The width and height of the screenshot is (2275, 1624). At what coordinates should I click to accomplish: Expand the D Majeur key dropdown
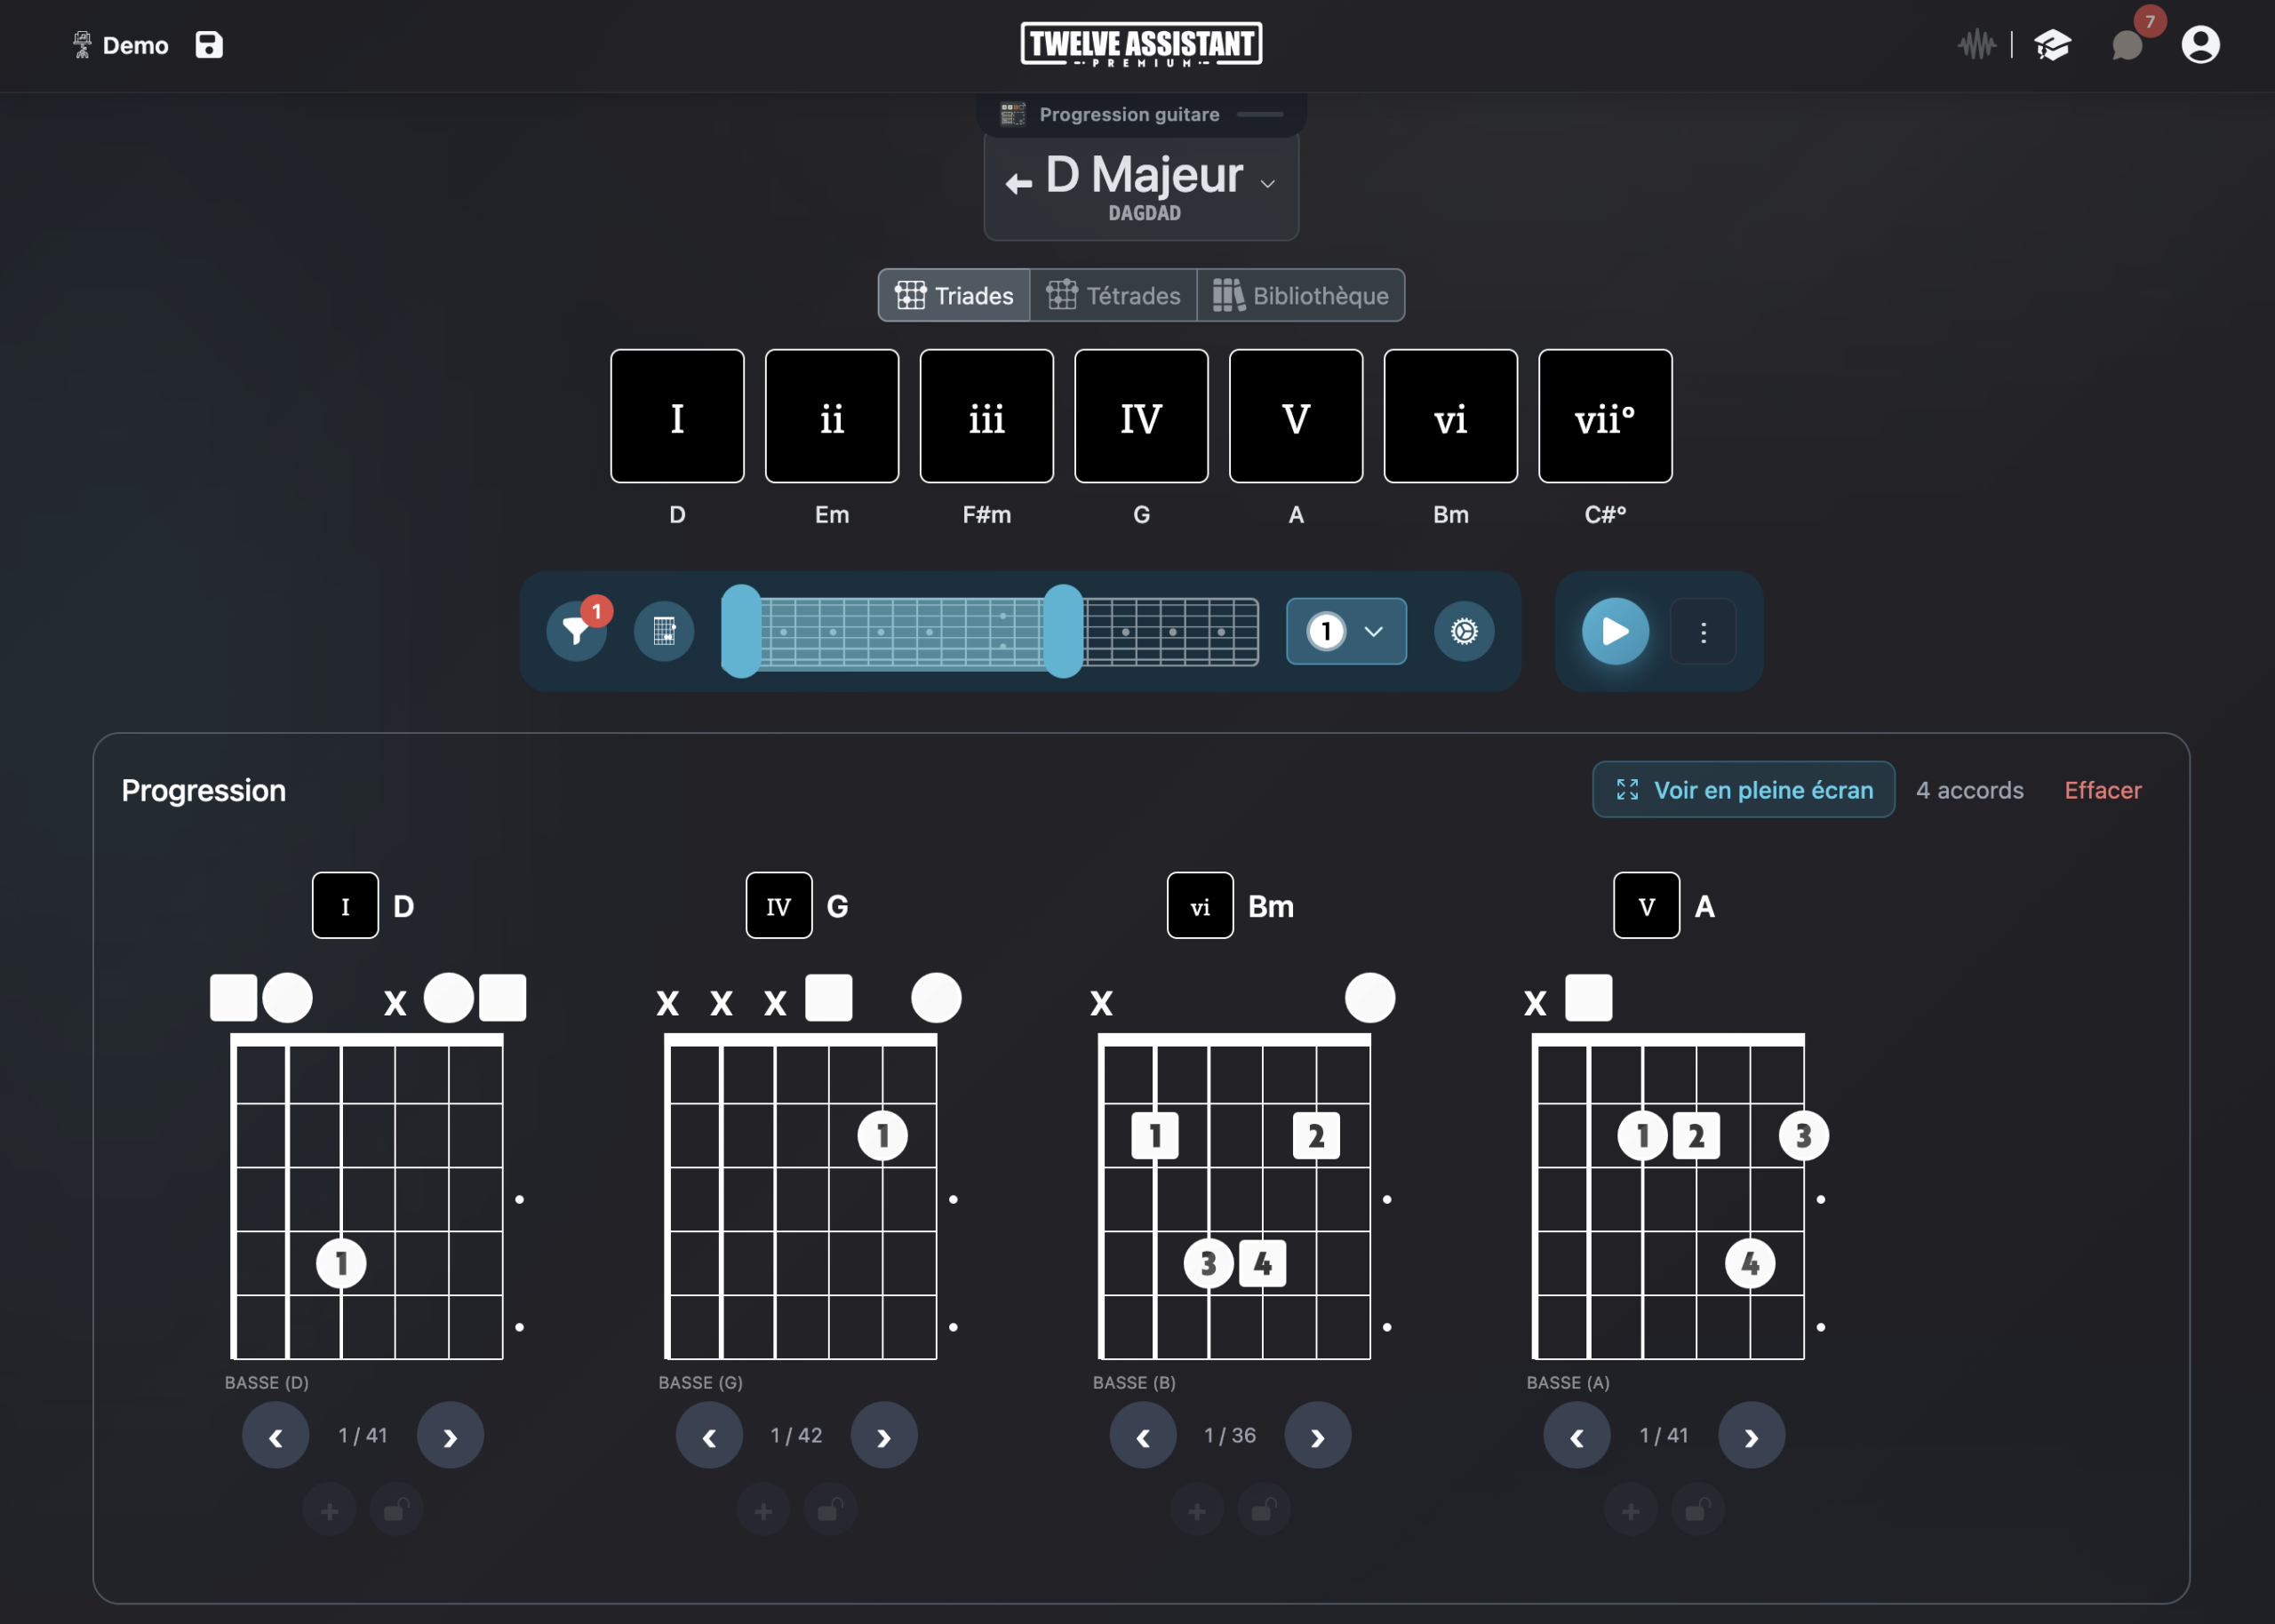click(1268, 184)
